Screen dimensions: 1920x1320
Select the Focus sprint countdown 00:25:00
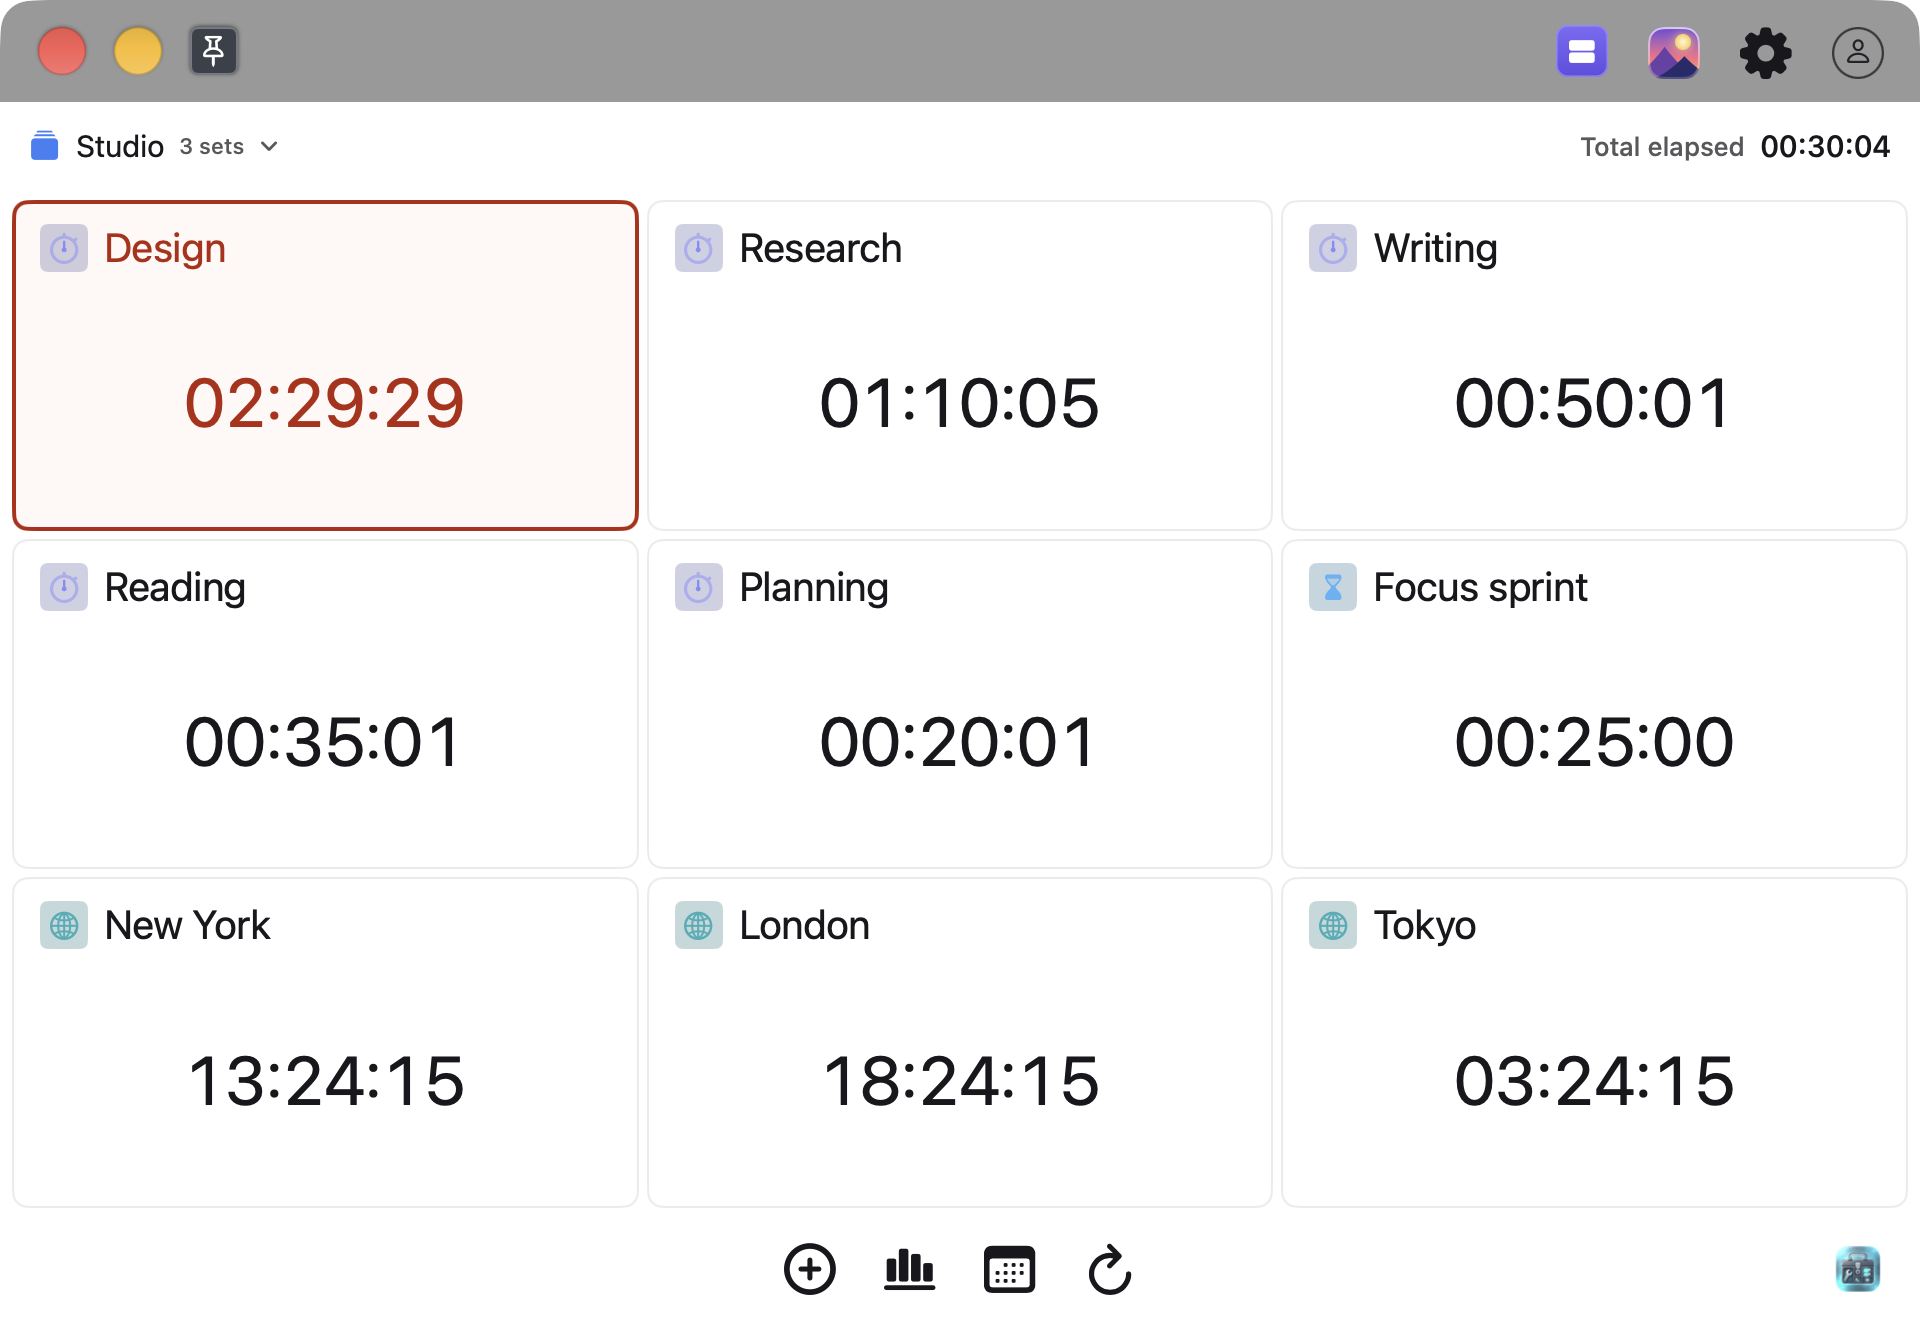pyautogui.click(x=1593, y=742)
